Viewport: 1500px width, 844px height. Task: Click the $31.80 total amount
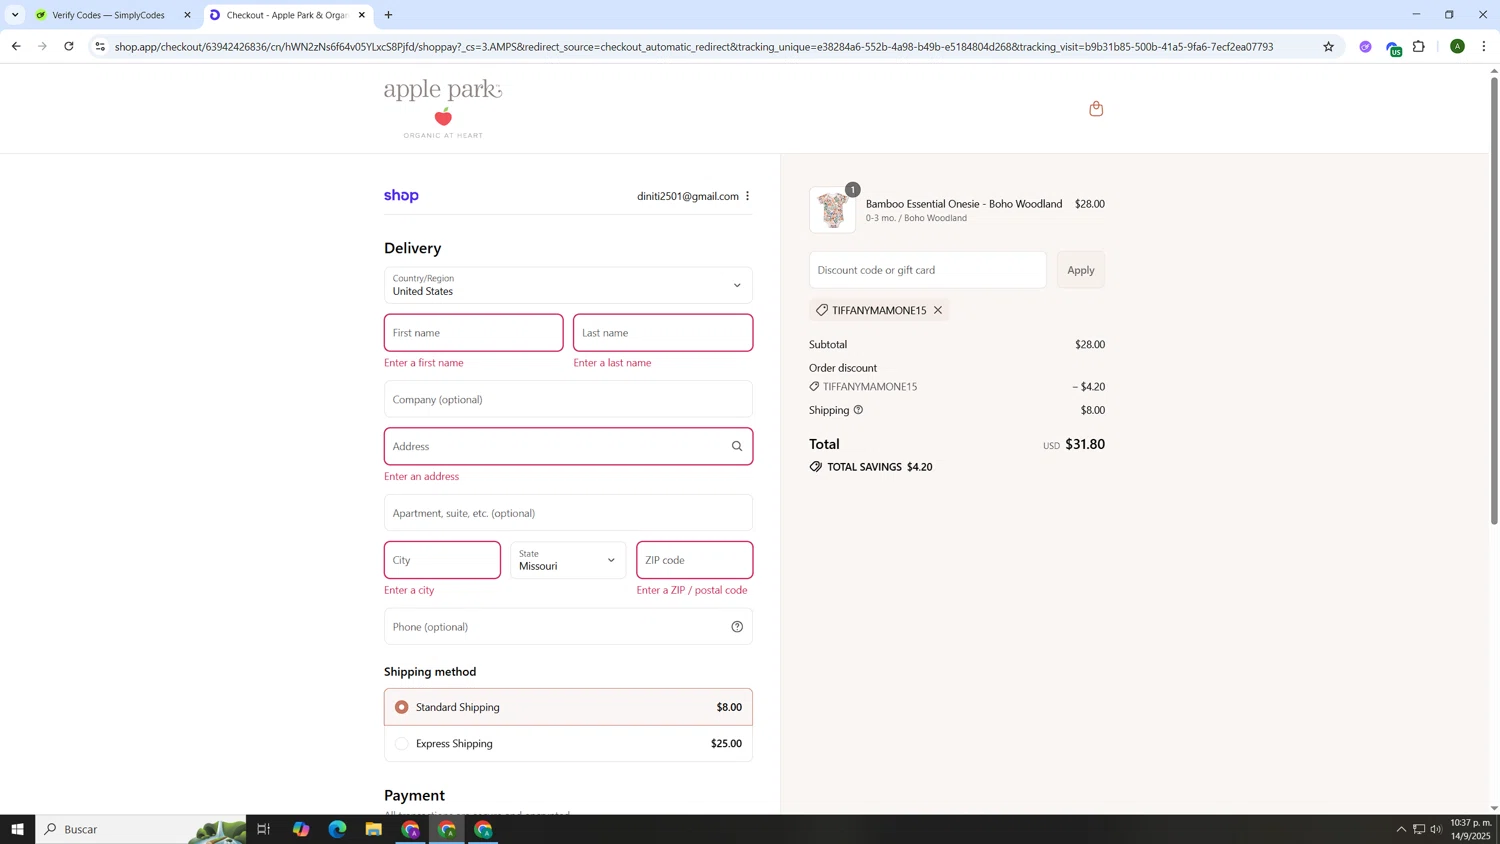point(1085,444)
